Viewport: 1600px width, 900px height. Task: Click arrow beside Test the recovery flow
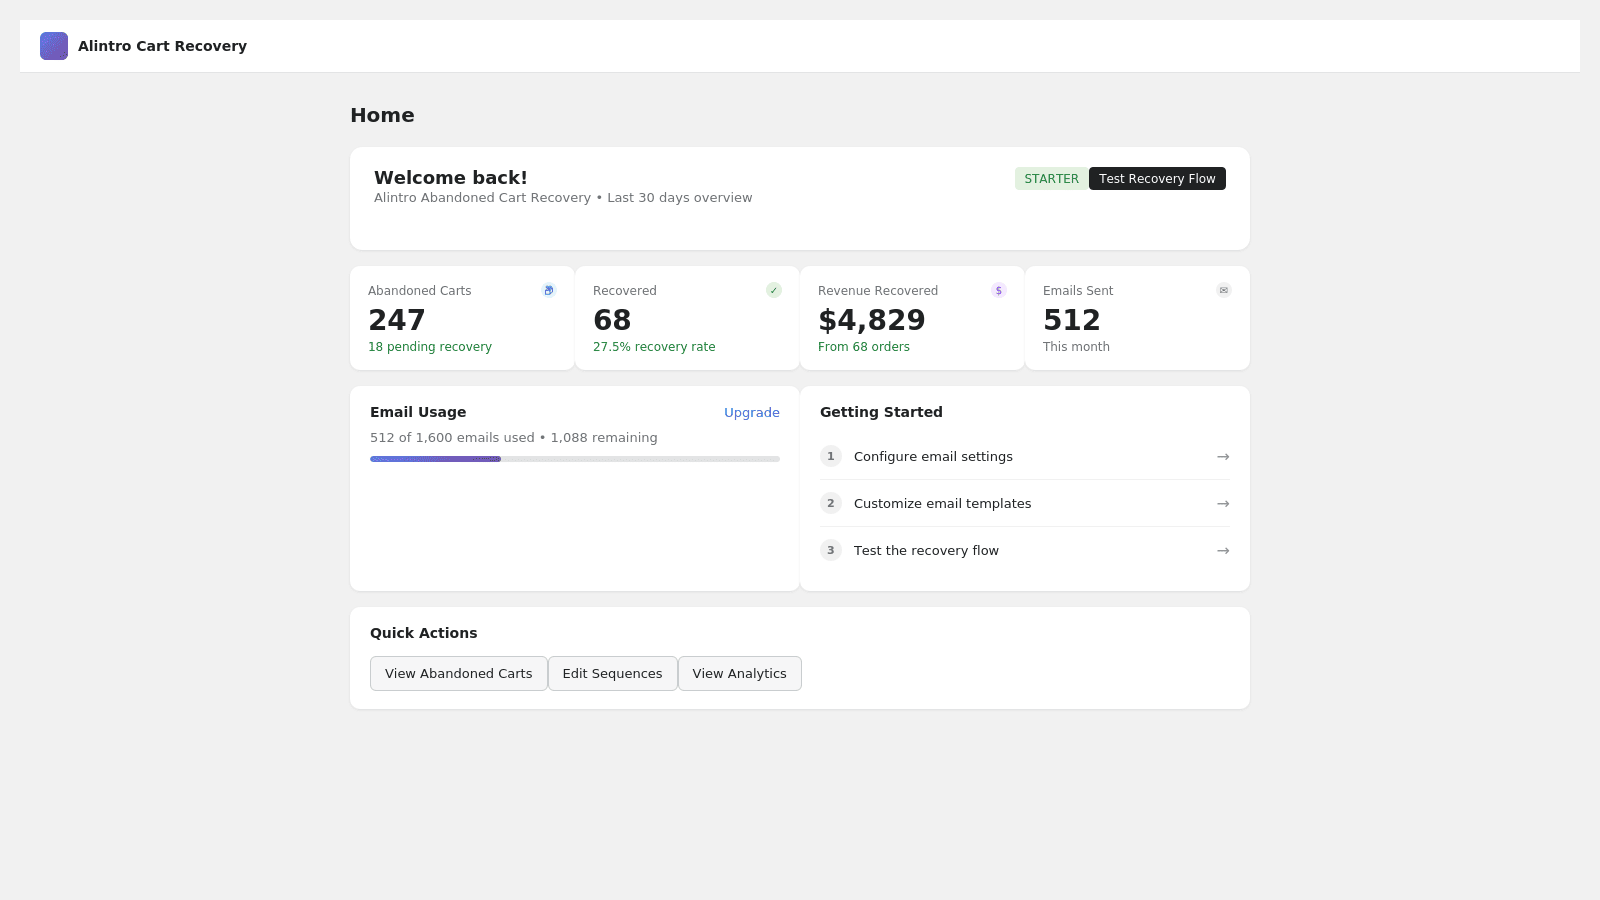pos(1222,551)
